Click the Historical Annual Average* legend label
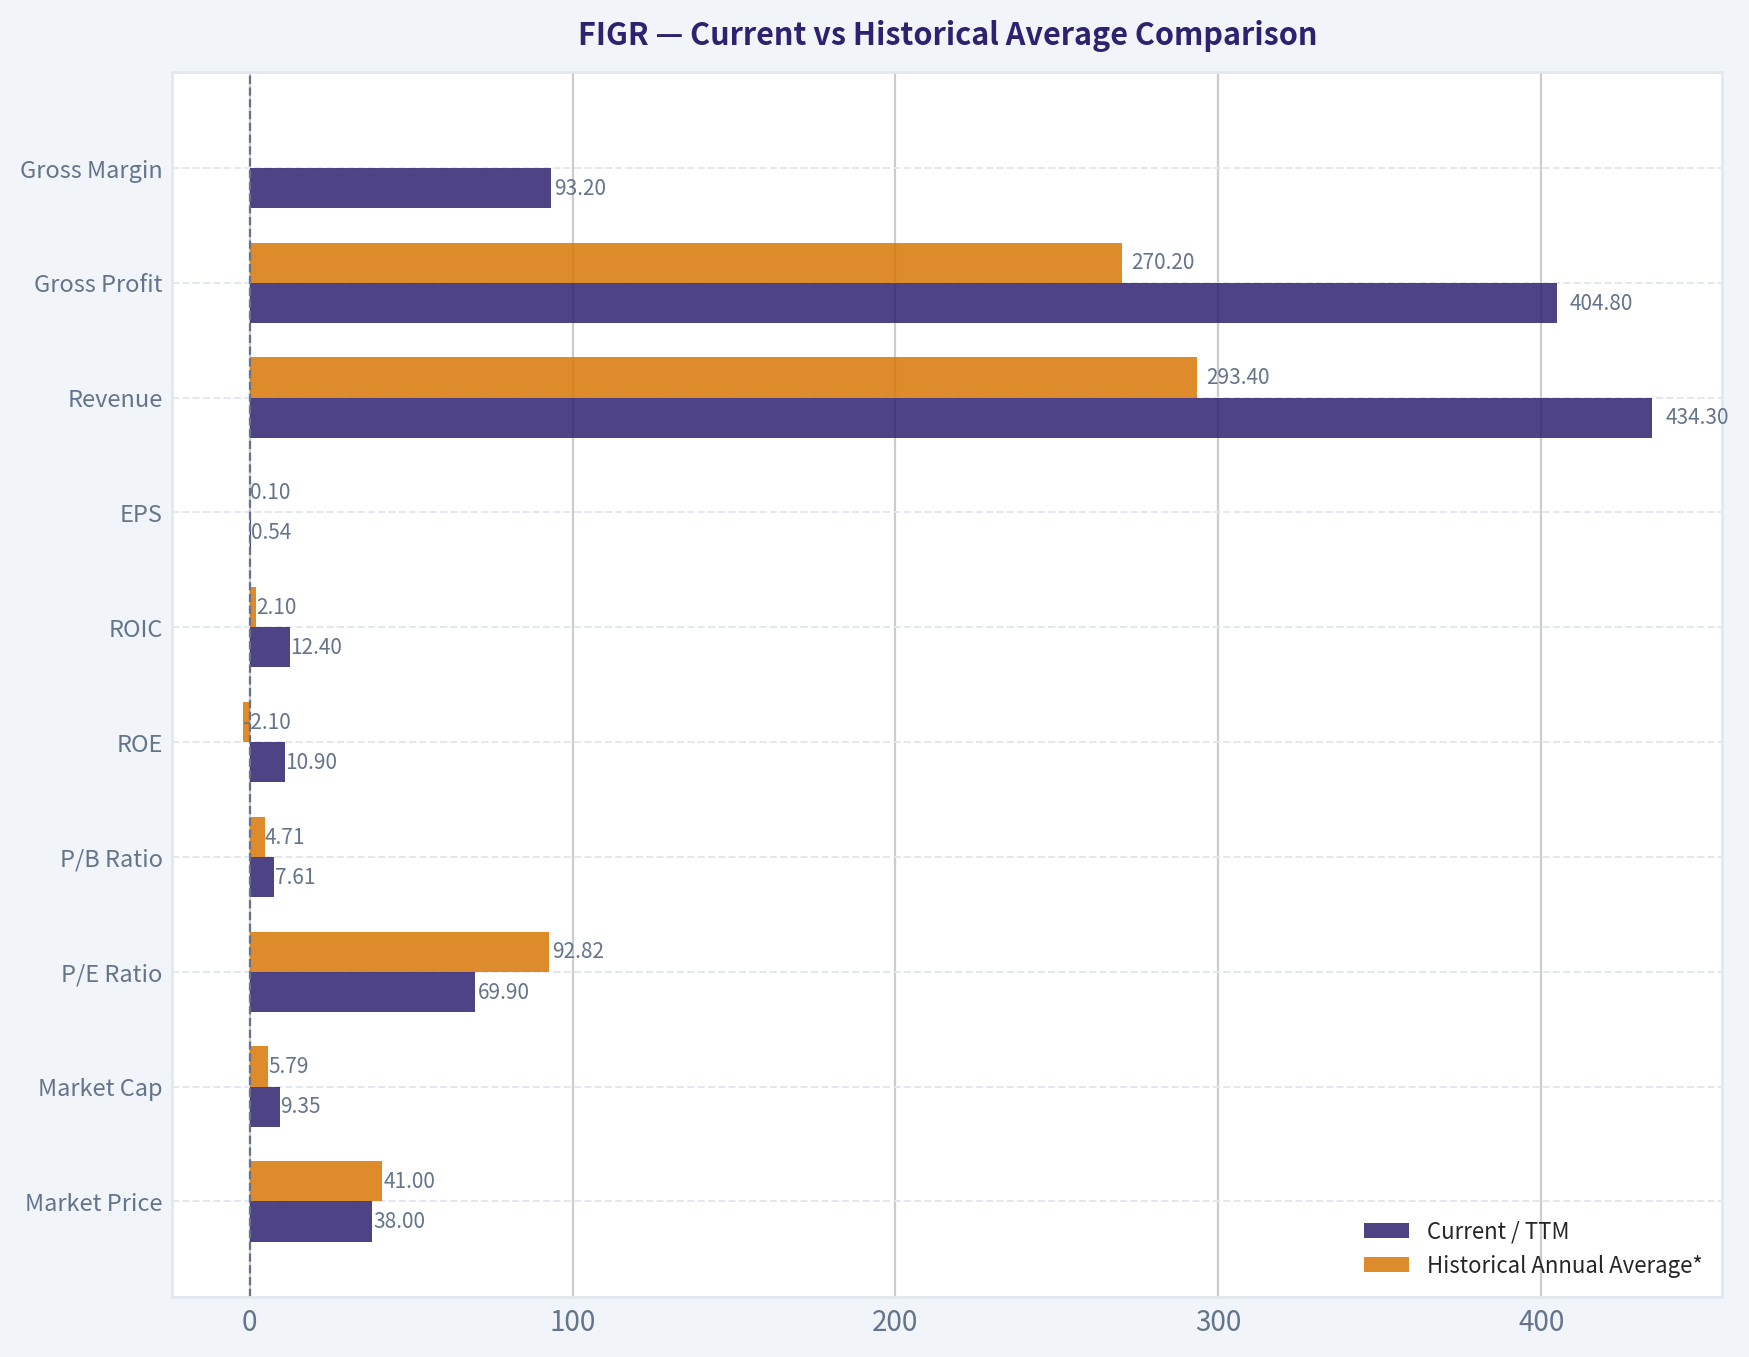This screenshot has height=1357, width=1749. coord(1564,1265)
